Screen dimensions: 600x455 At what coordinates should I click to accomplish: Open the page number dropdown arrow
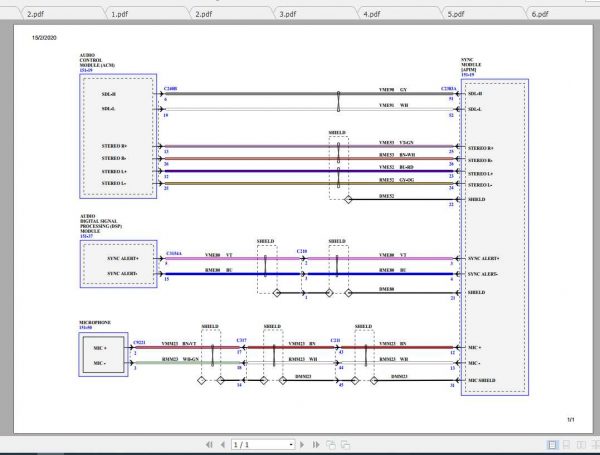pyautogui.click(x=291, y=445)
